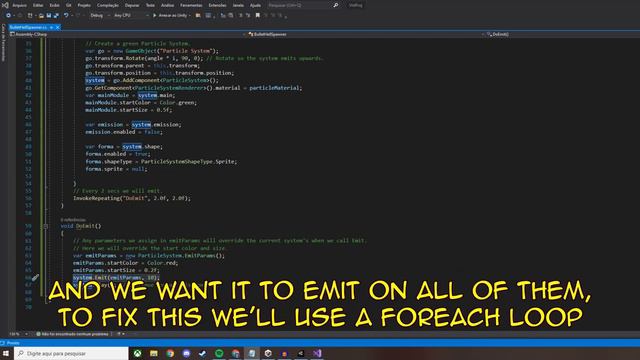Open the Editar menu
Viewport: 640px width, 360px height.
click(38, 5)
